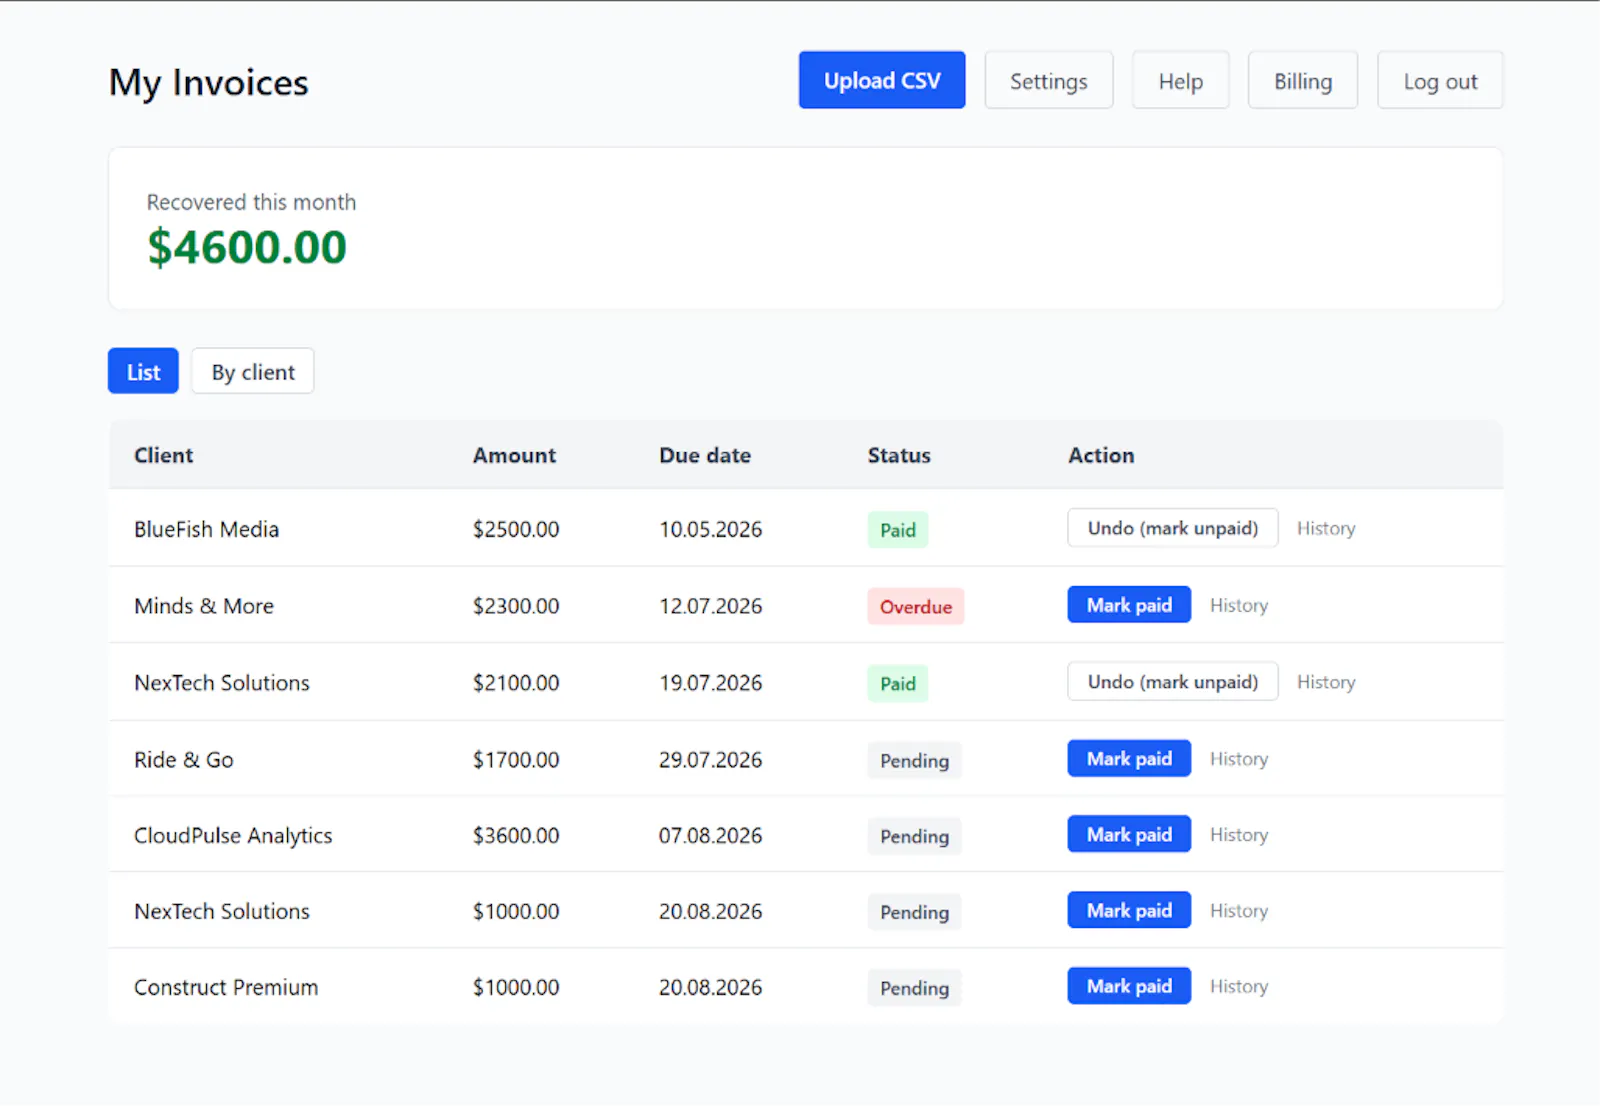Image resolution: width=1600 pixels, height=1106 pixels.
Task: Select the Construct Premium client name
Action: [226, 988]
